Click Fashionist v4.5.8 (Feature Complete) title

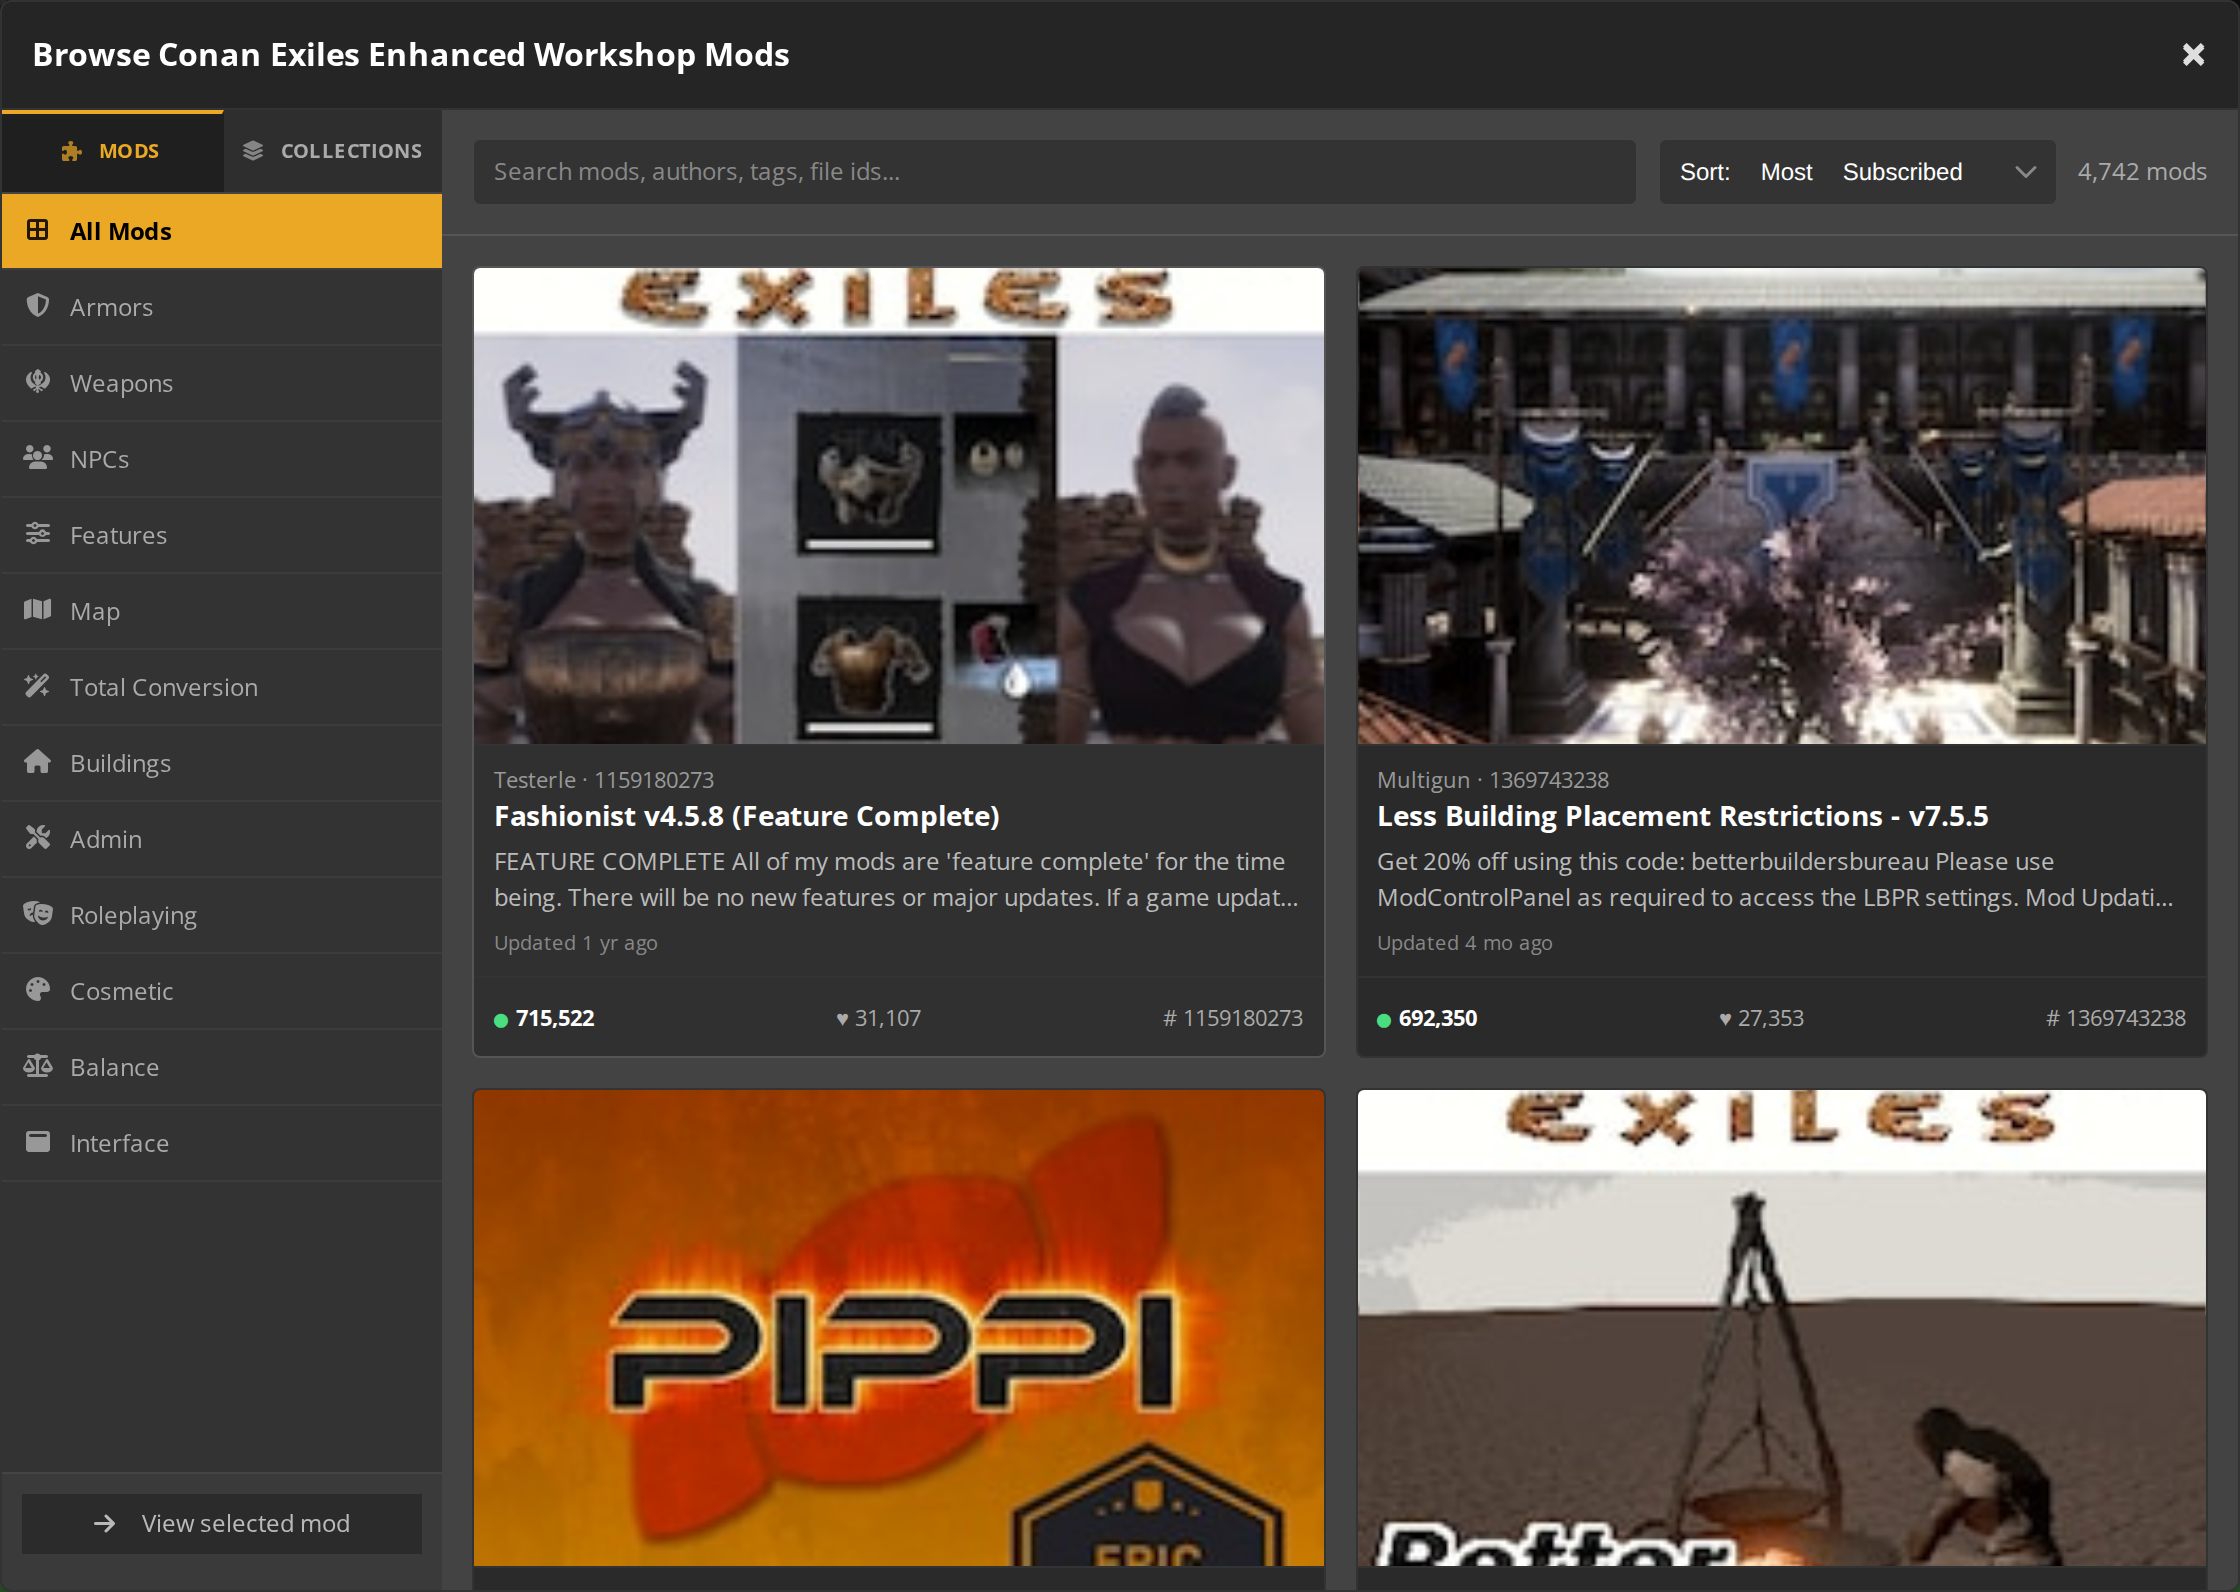point(747,816)
